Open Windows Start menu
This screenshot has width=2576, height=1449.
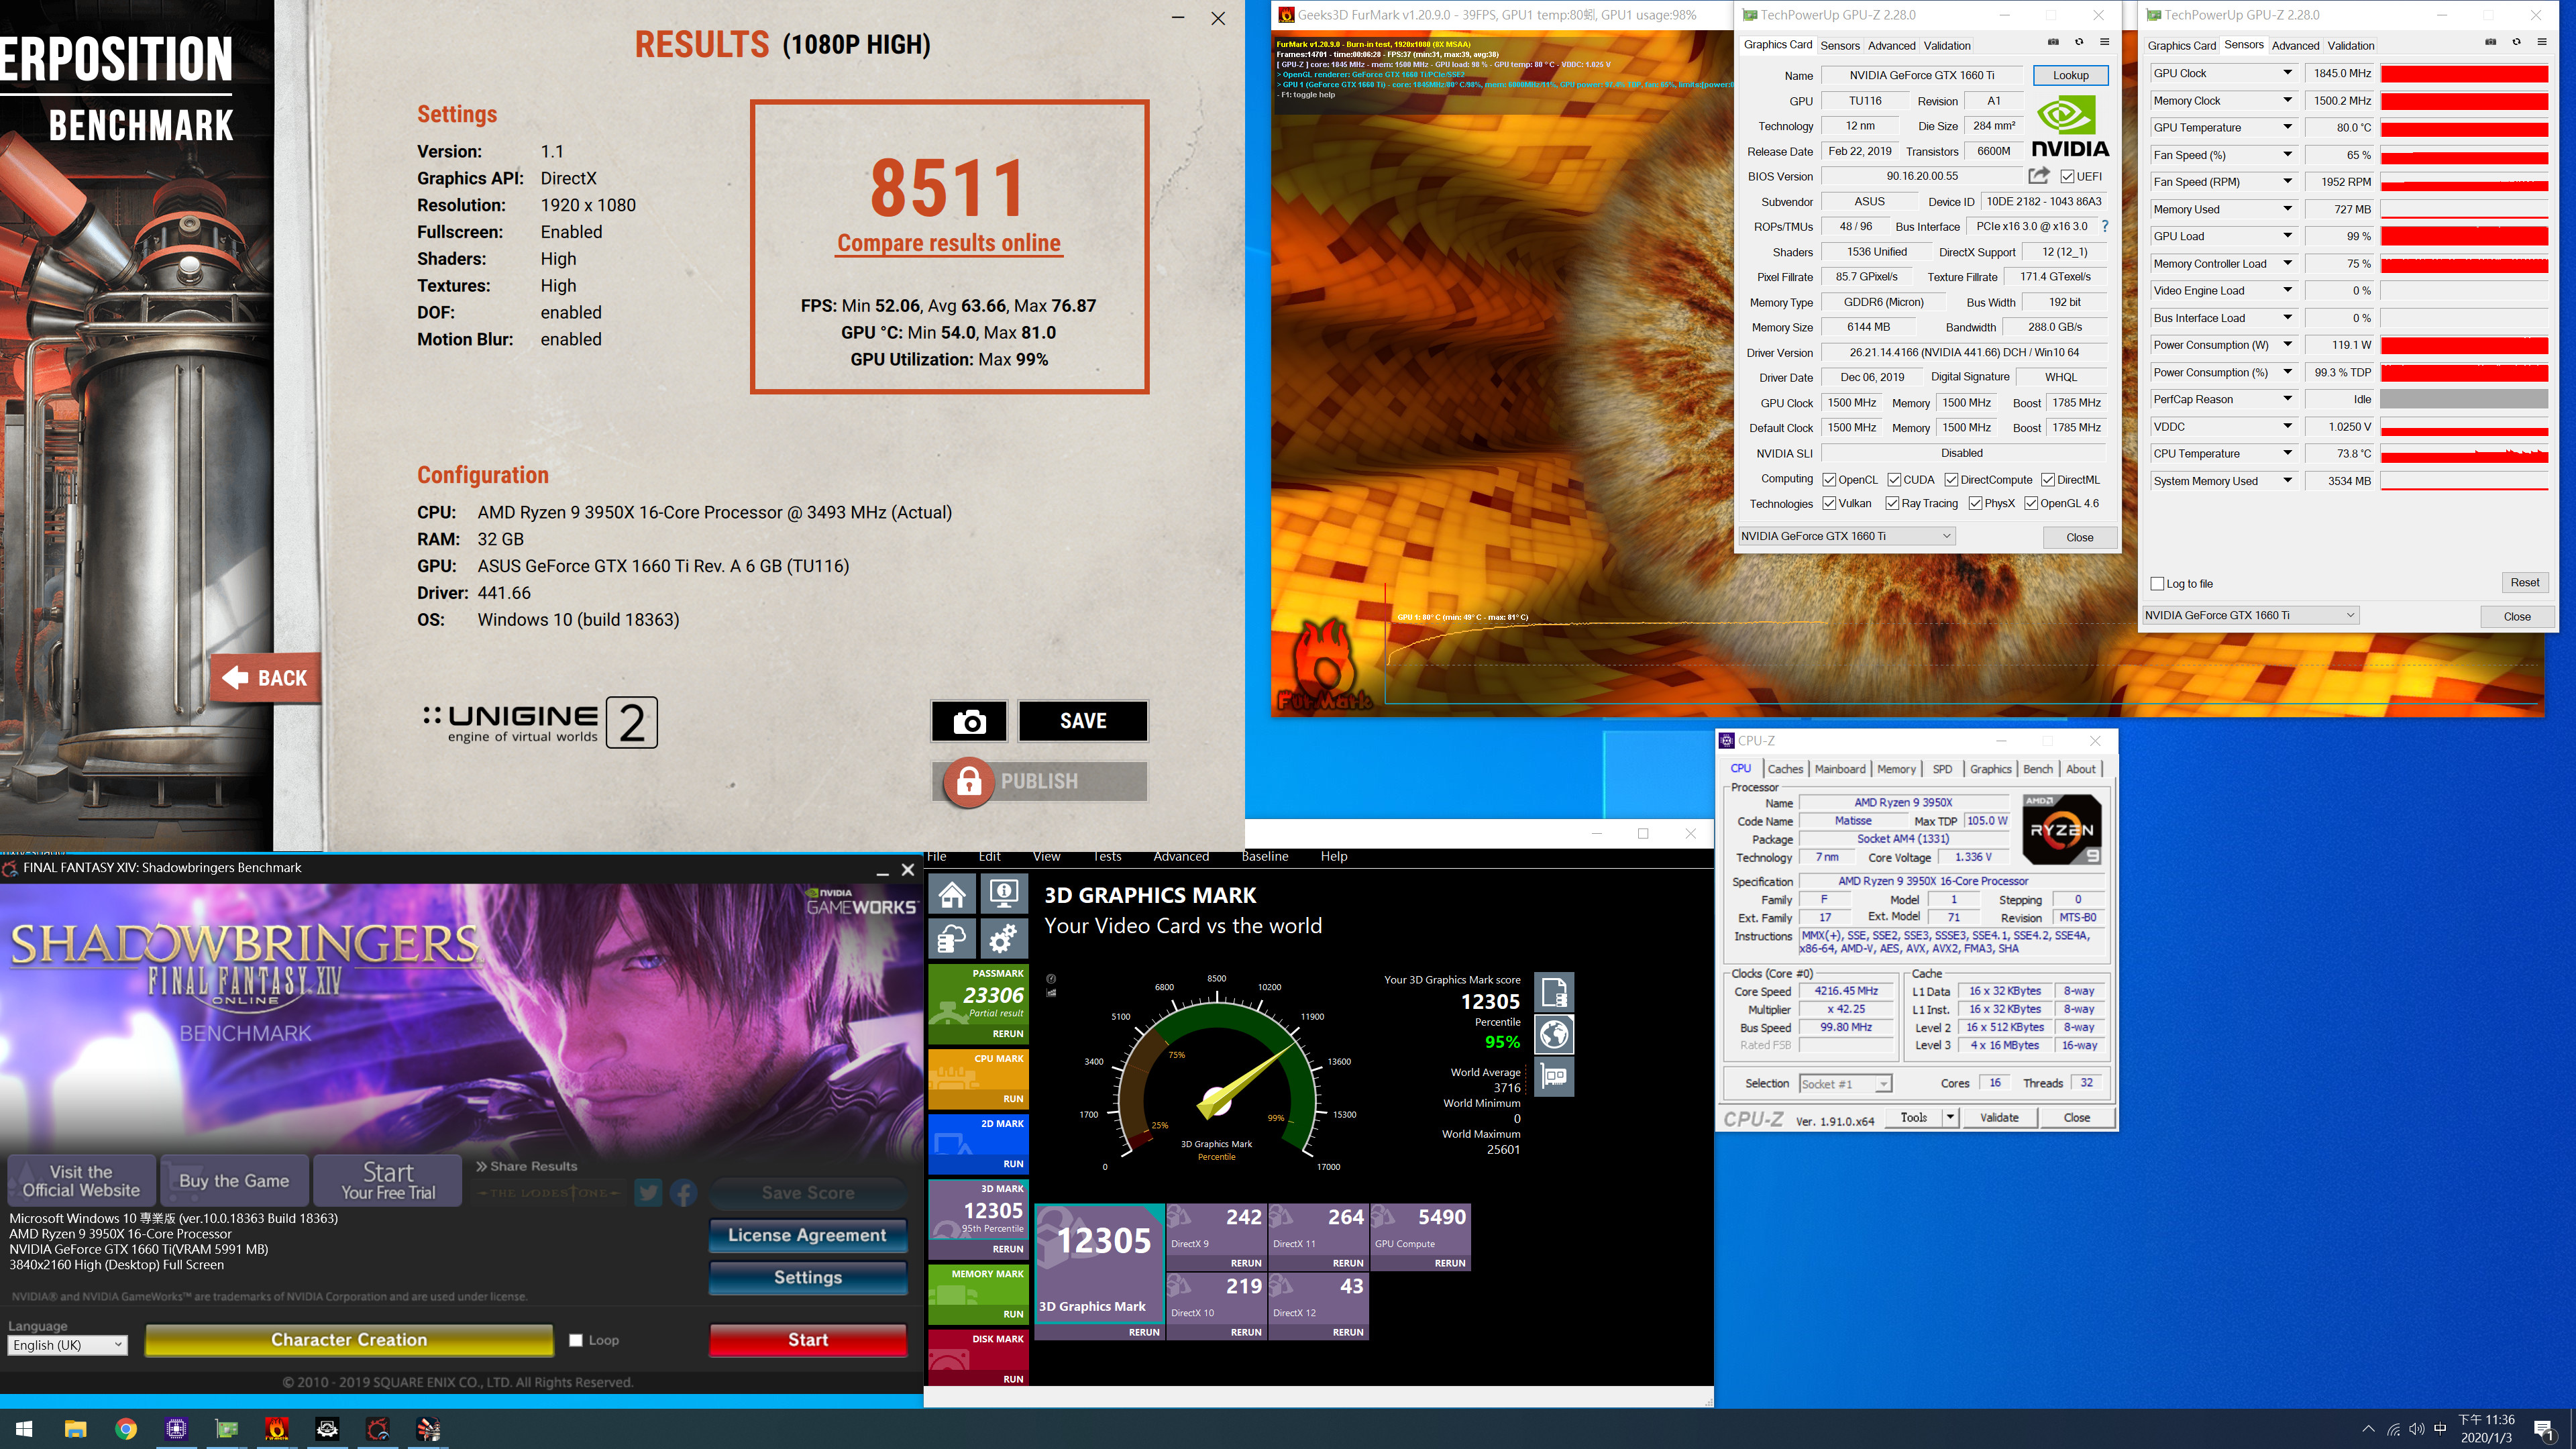[25, 1429]
